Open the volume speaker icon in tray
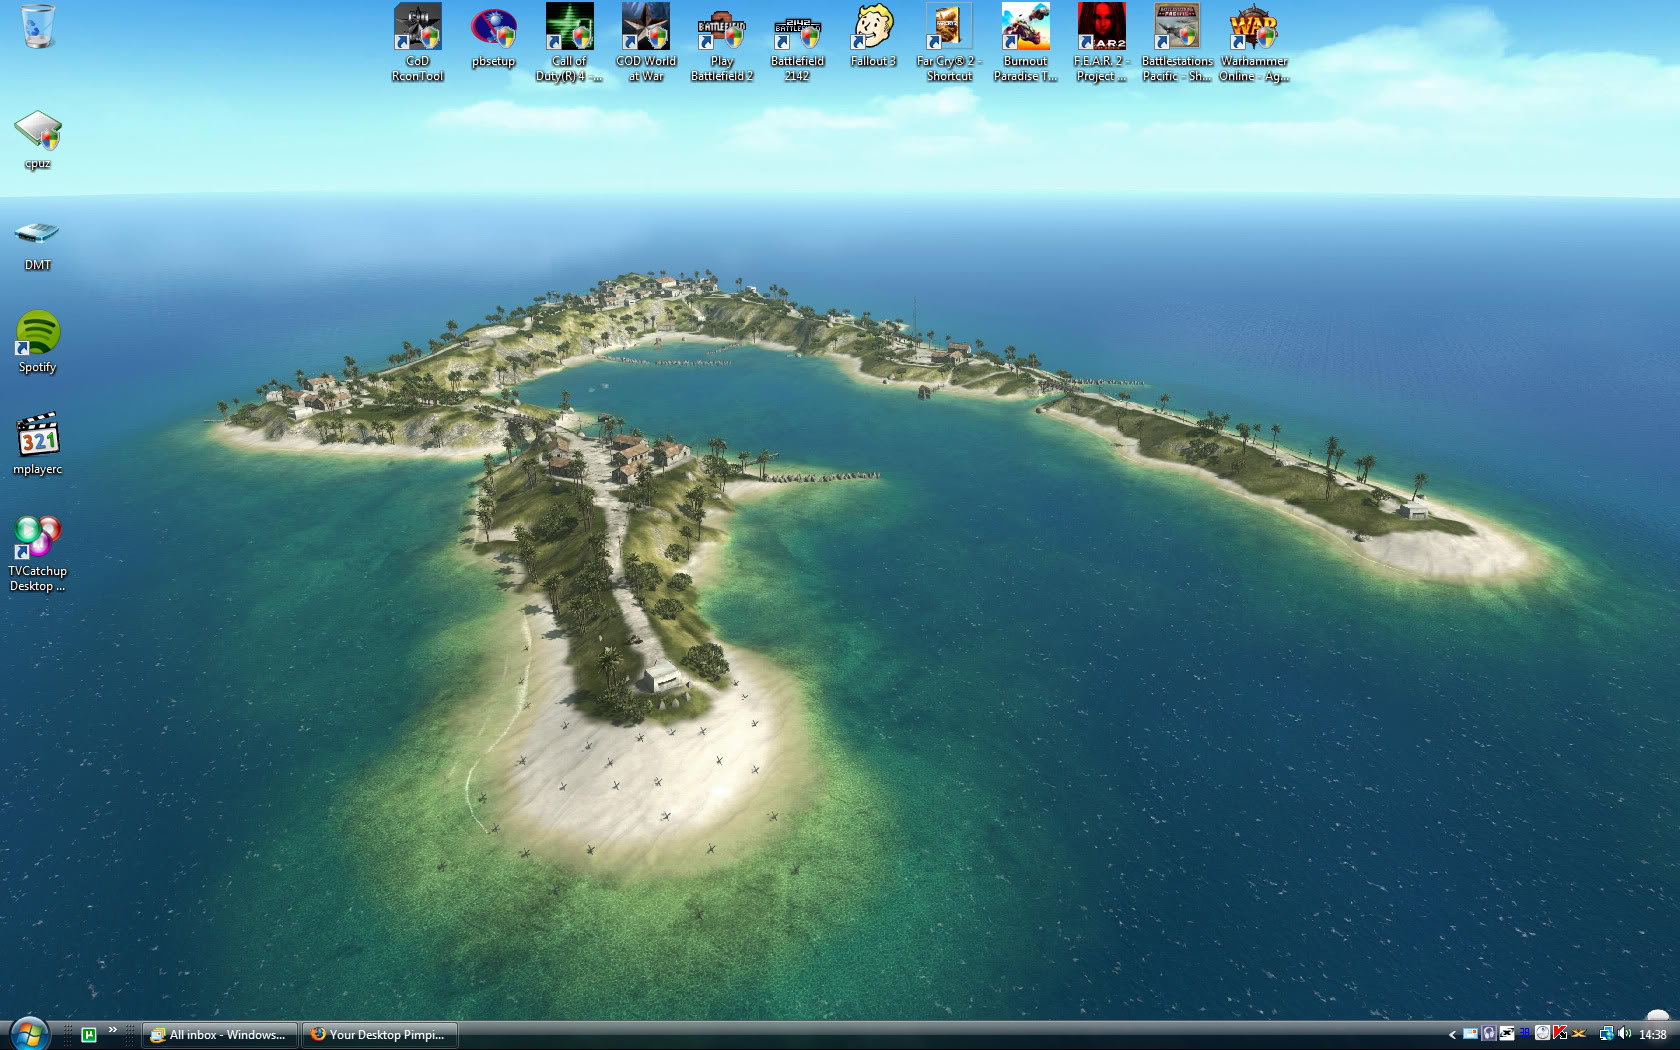1680x1050 pixels. 1624,1034
